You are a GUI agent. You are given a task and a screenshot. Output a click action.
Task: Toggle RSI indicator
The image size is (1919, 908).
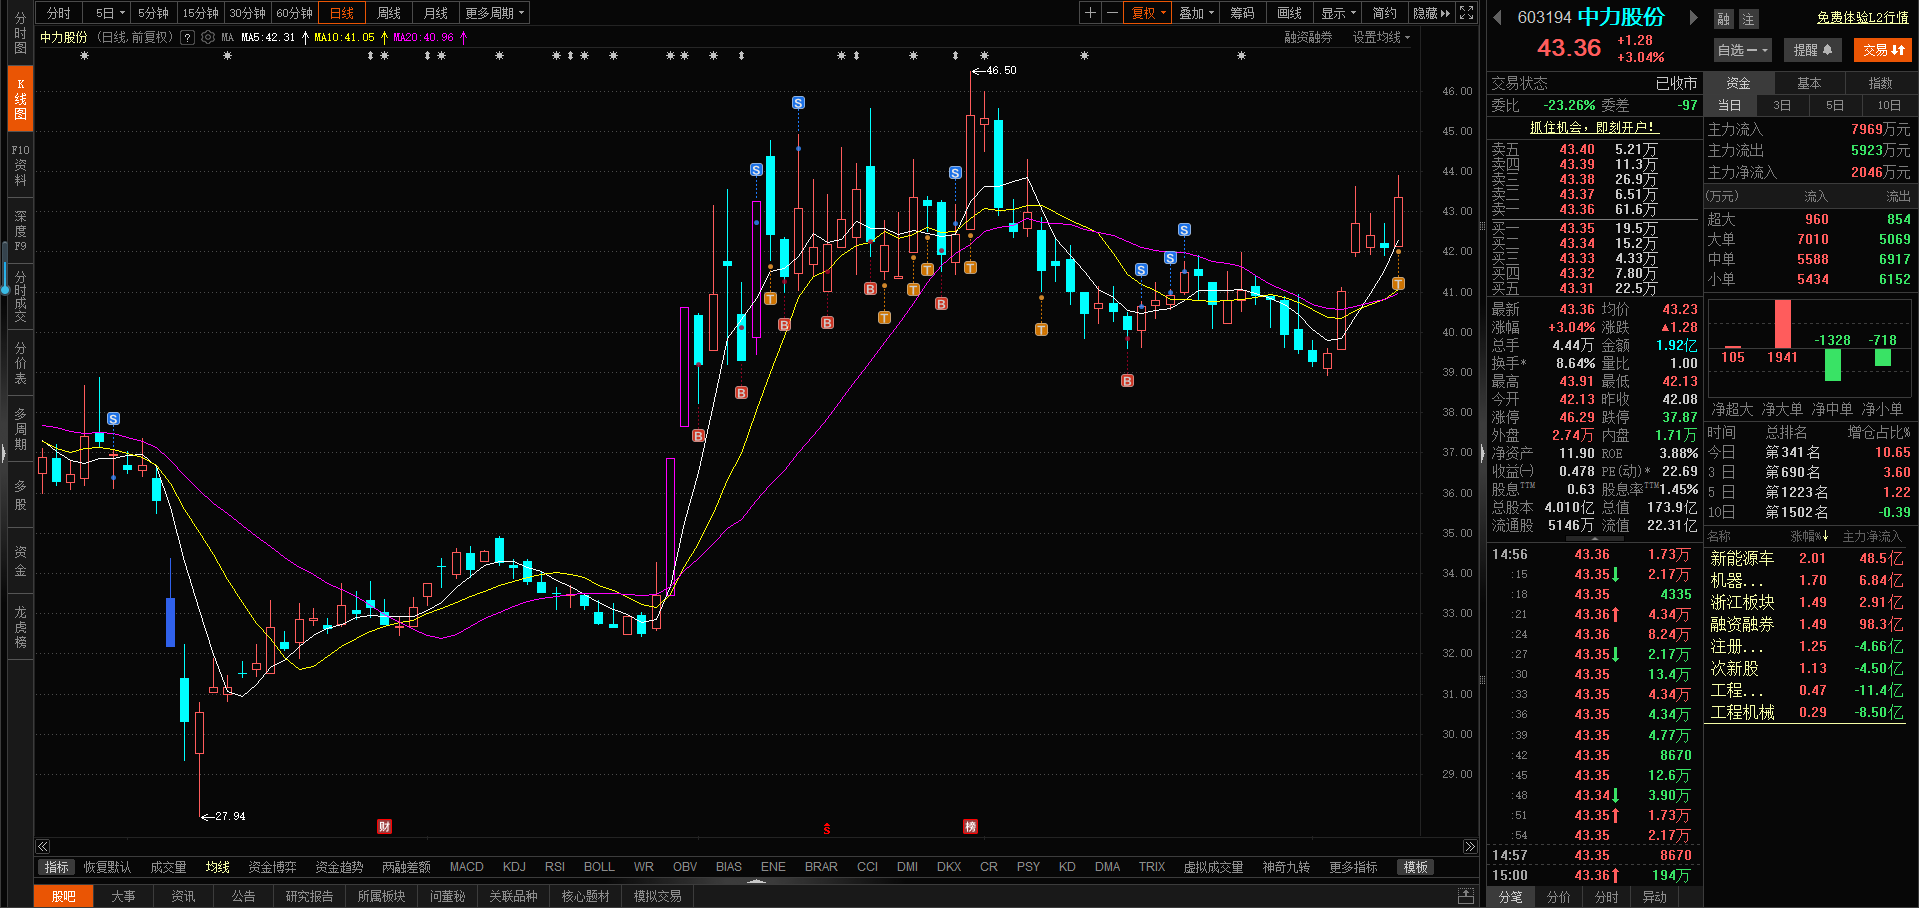coord(555,867)
